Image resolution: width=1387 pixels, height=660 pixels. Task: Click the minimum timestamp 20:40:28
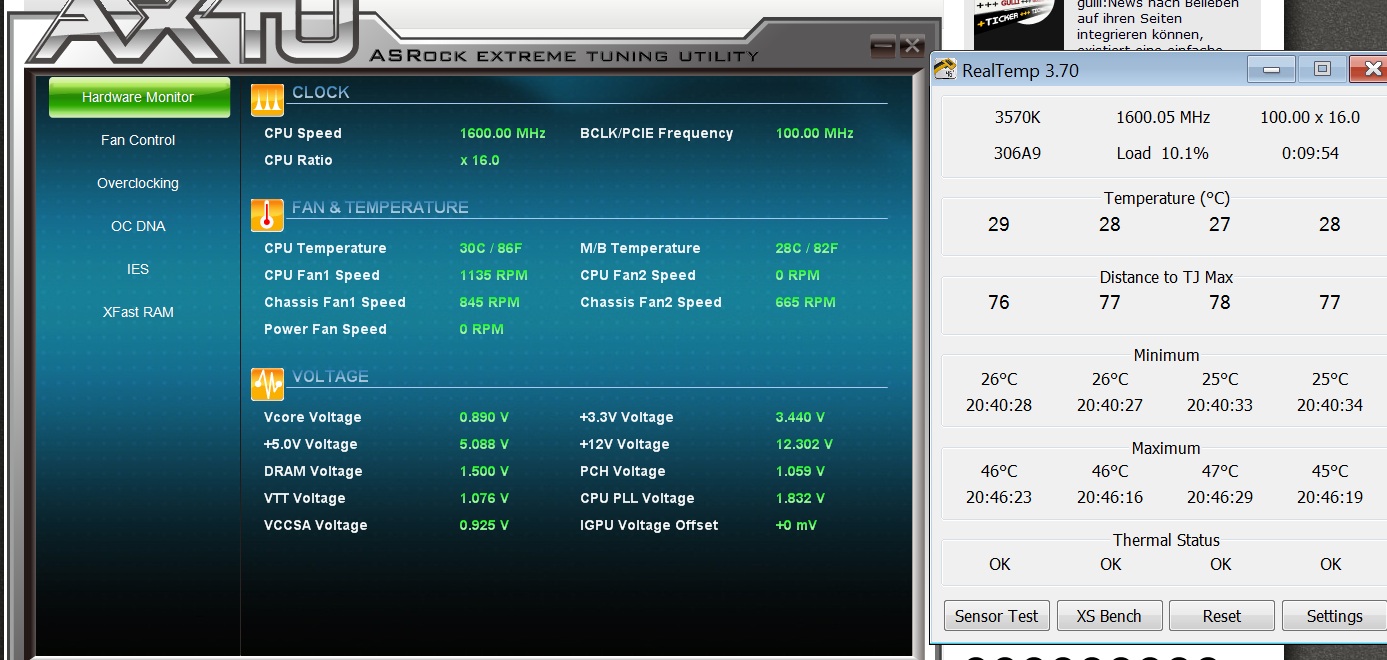(999, 405)
